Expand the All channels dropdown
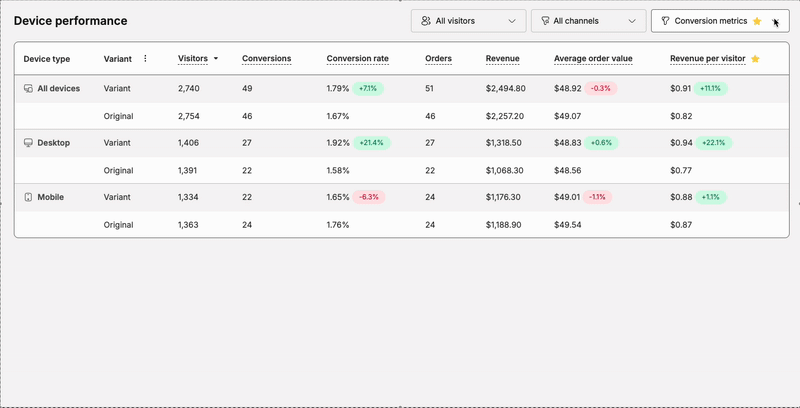Screen dimensions: 800x408 (x=588, y=21)
